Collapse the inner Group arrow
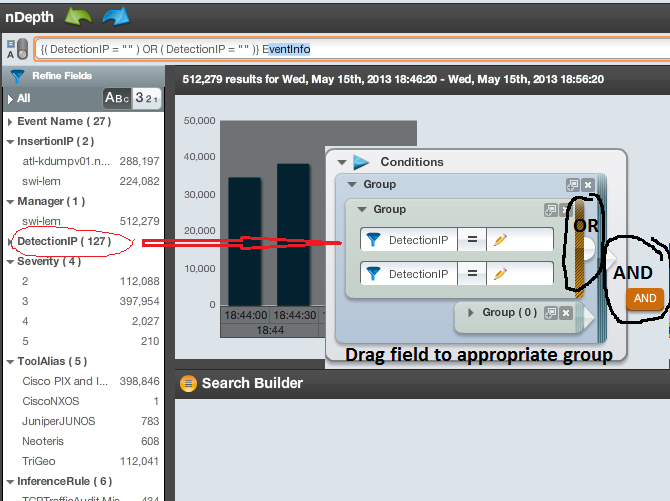Viewport: 670px width, 501px height. pos(362,209)
